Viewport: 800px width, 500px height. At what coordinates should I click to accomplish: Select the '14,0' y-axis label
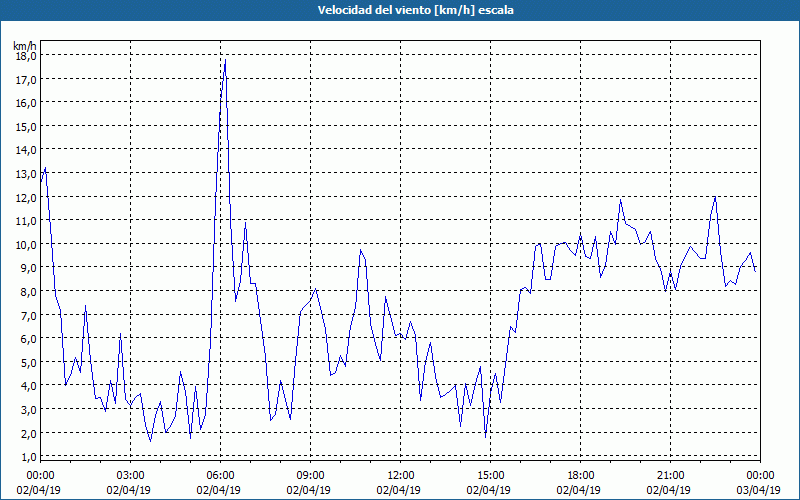[x=26, y=150]
